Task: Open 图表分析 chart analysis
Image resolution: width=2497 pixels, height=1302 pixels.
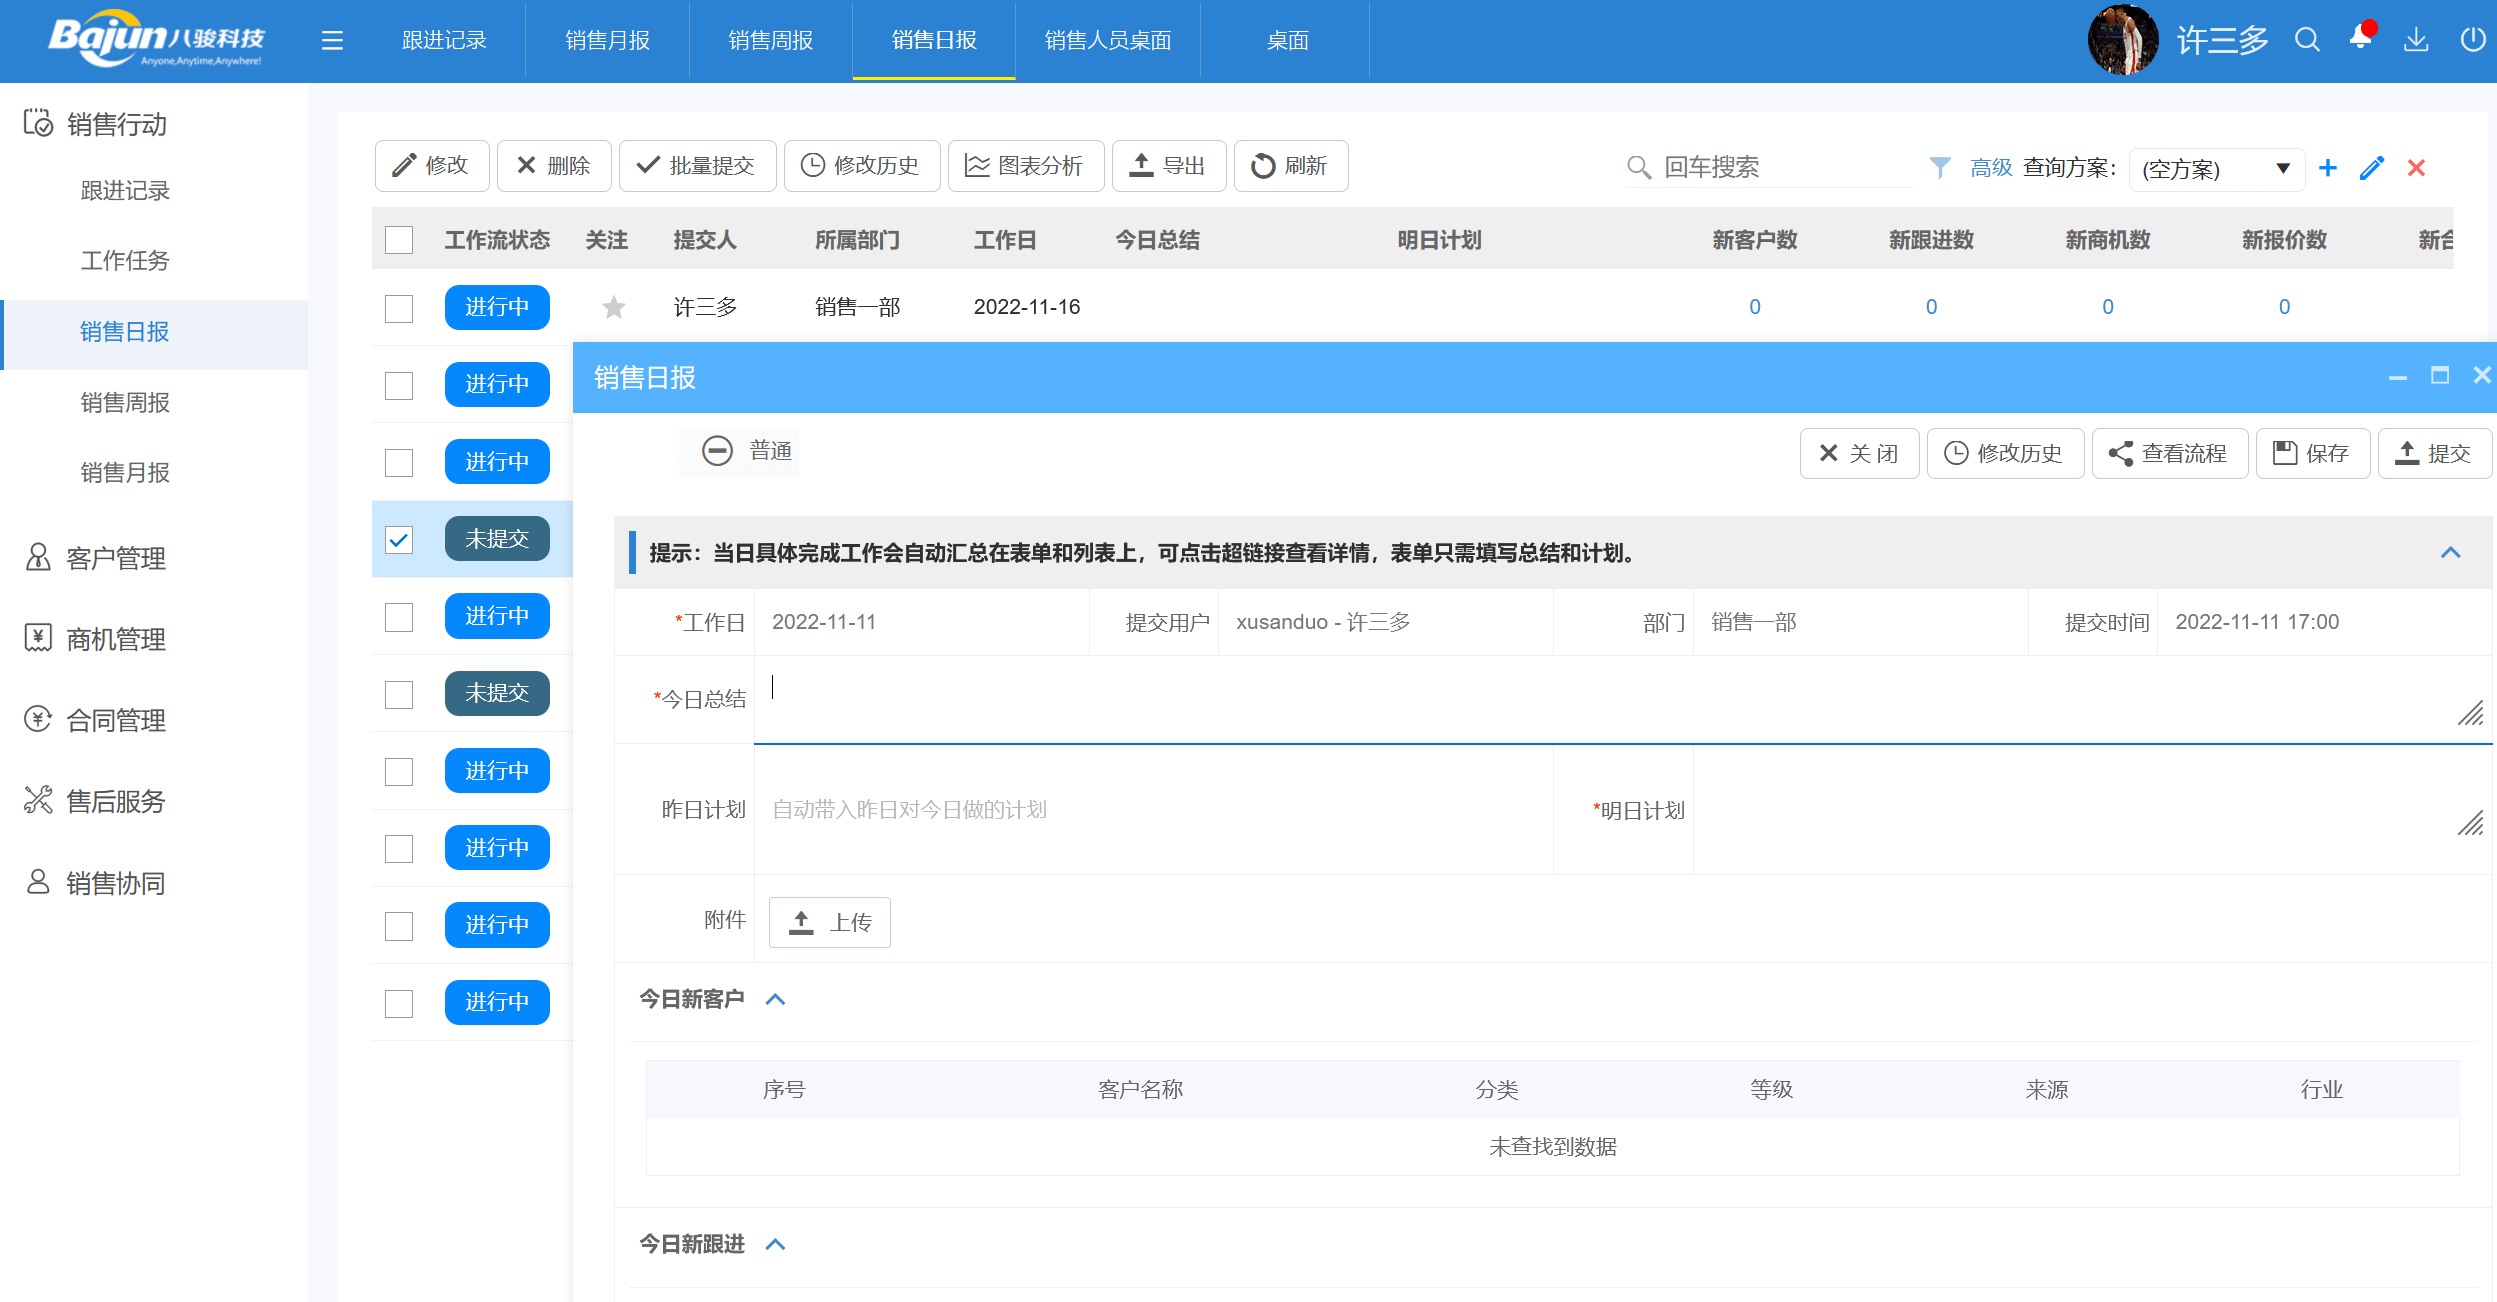Action: 1025,166
